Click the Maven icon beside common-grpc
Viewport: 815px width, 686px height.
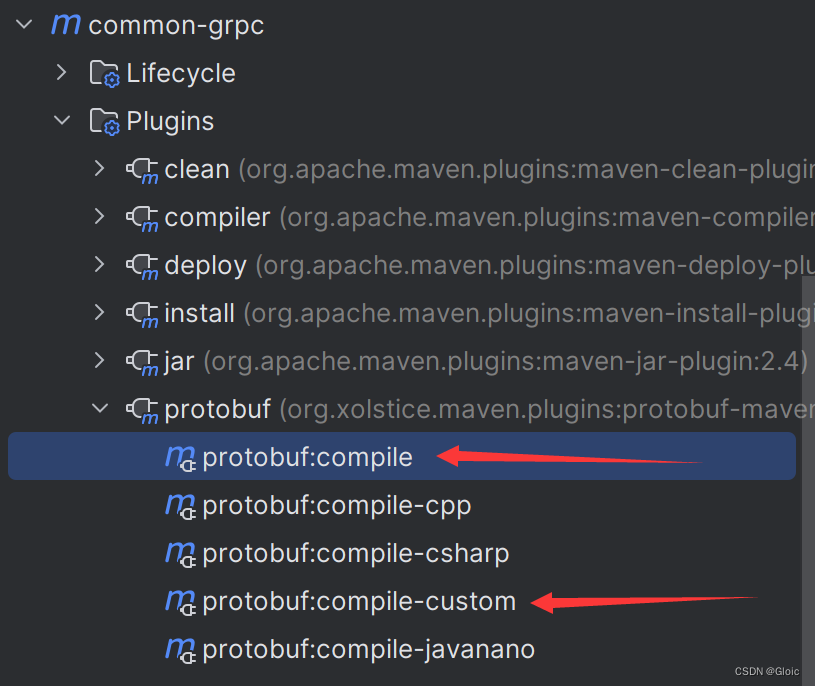pos(64,24)
